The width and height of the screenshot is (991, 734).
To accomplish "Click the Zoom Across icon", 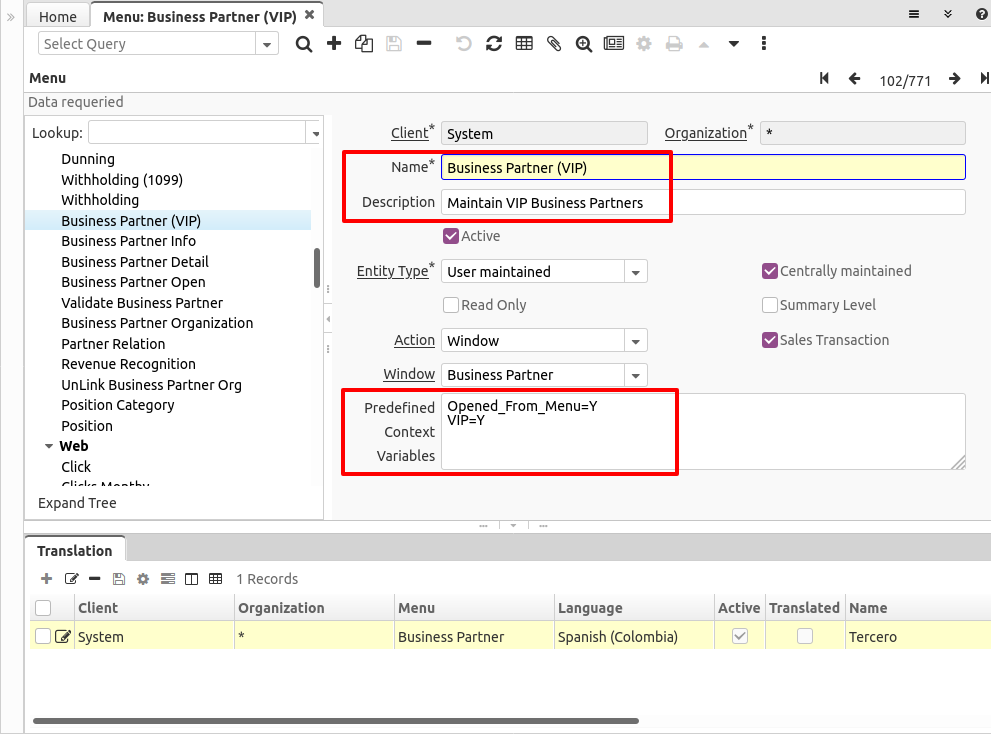I will click(x=584, y=44).
